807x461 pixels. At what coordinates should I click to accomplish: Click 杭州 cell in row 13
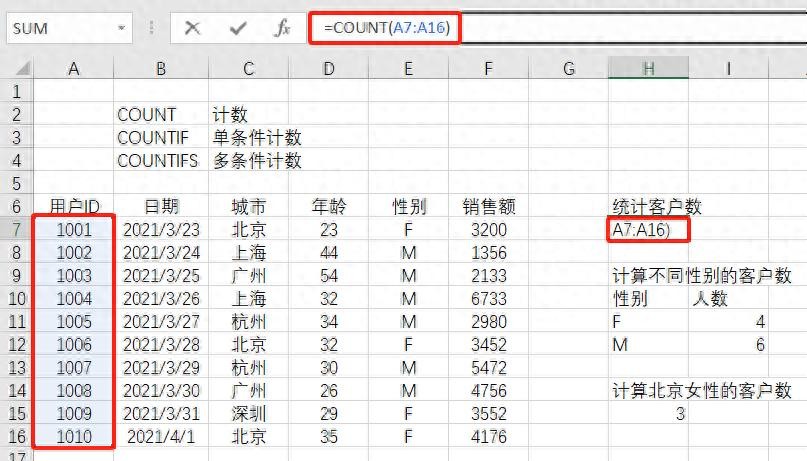coord(249,367)
